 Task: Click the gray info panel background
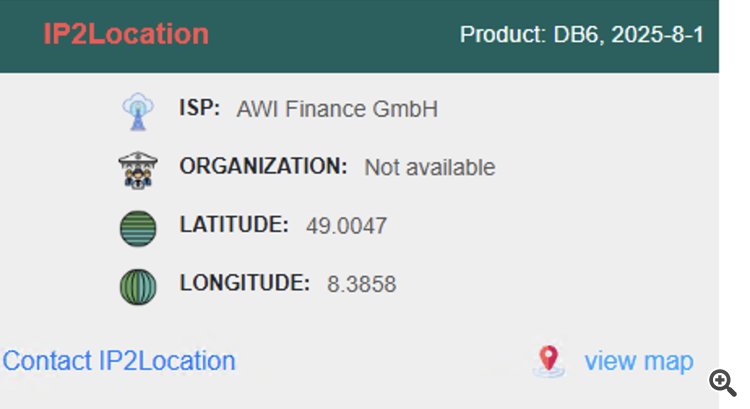pyautogui.click(x=600, y=230)
